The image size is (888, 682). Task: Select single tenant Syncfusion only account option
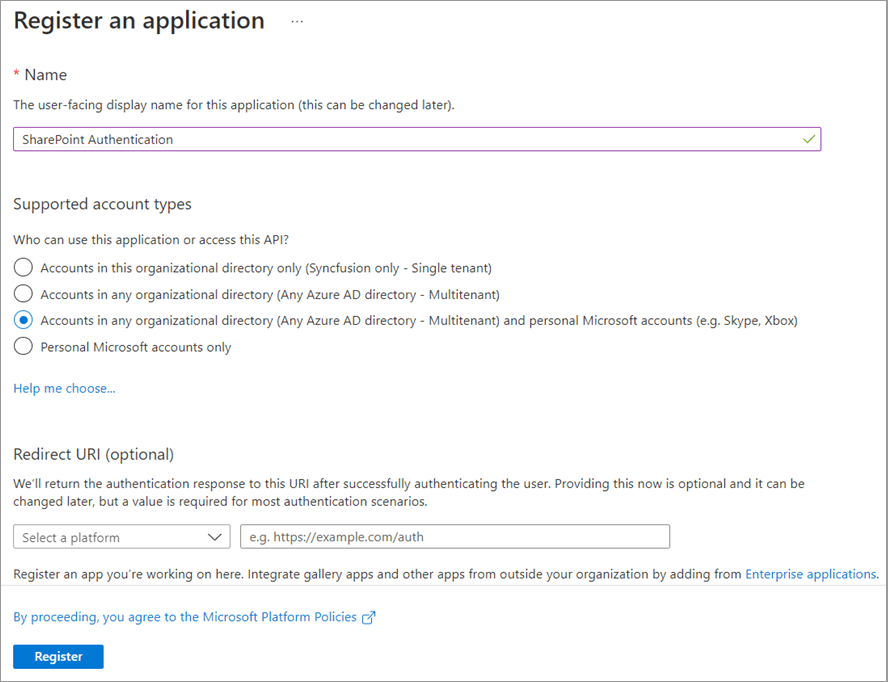coord(23,268)
